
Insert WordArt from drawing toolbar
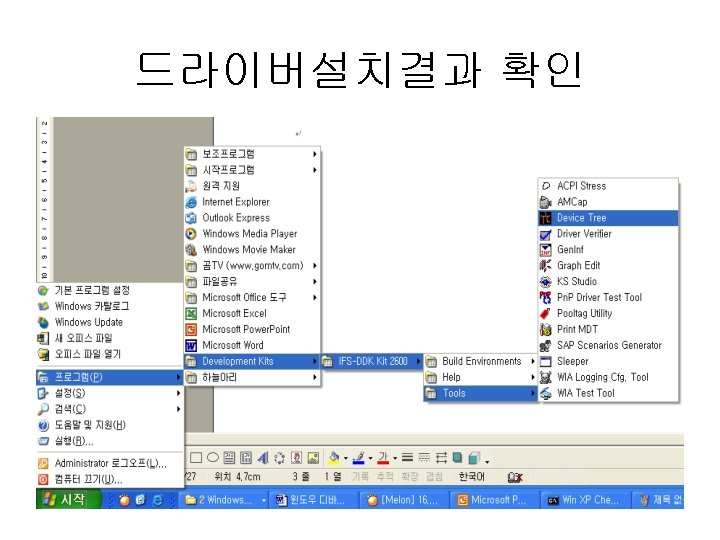click(263, 458)
